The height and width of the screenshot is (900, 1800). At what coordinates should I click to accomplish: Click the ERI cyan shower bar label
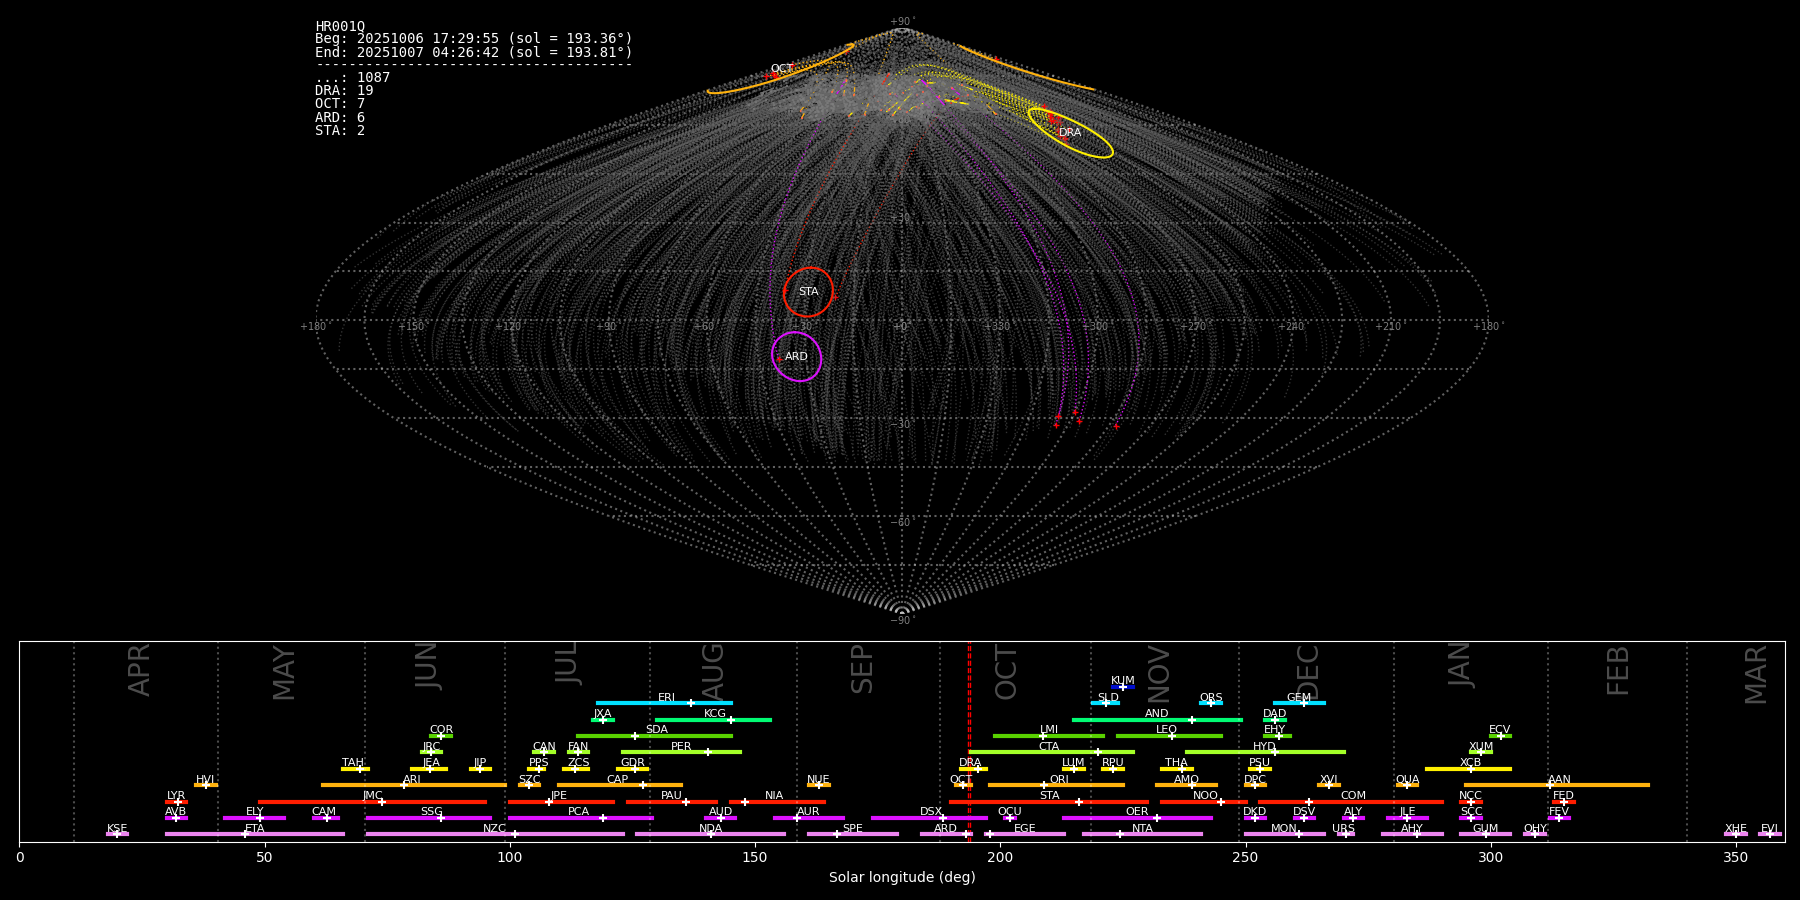[667, 698]
